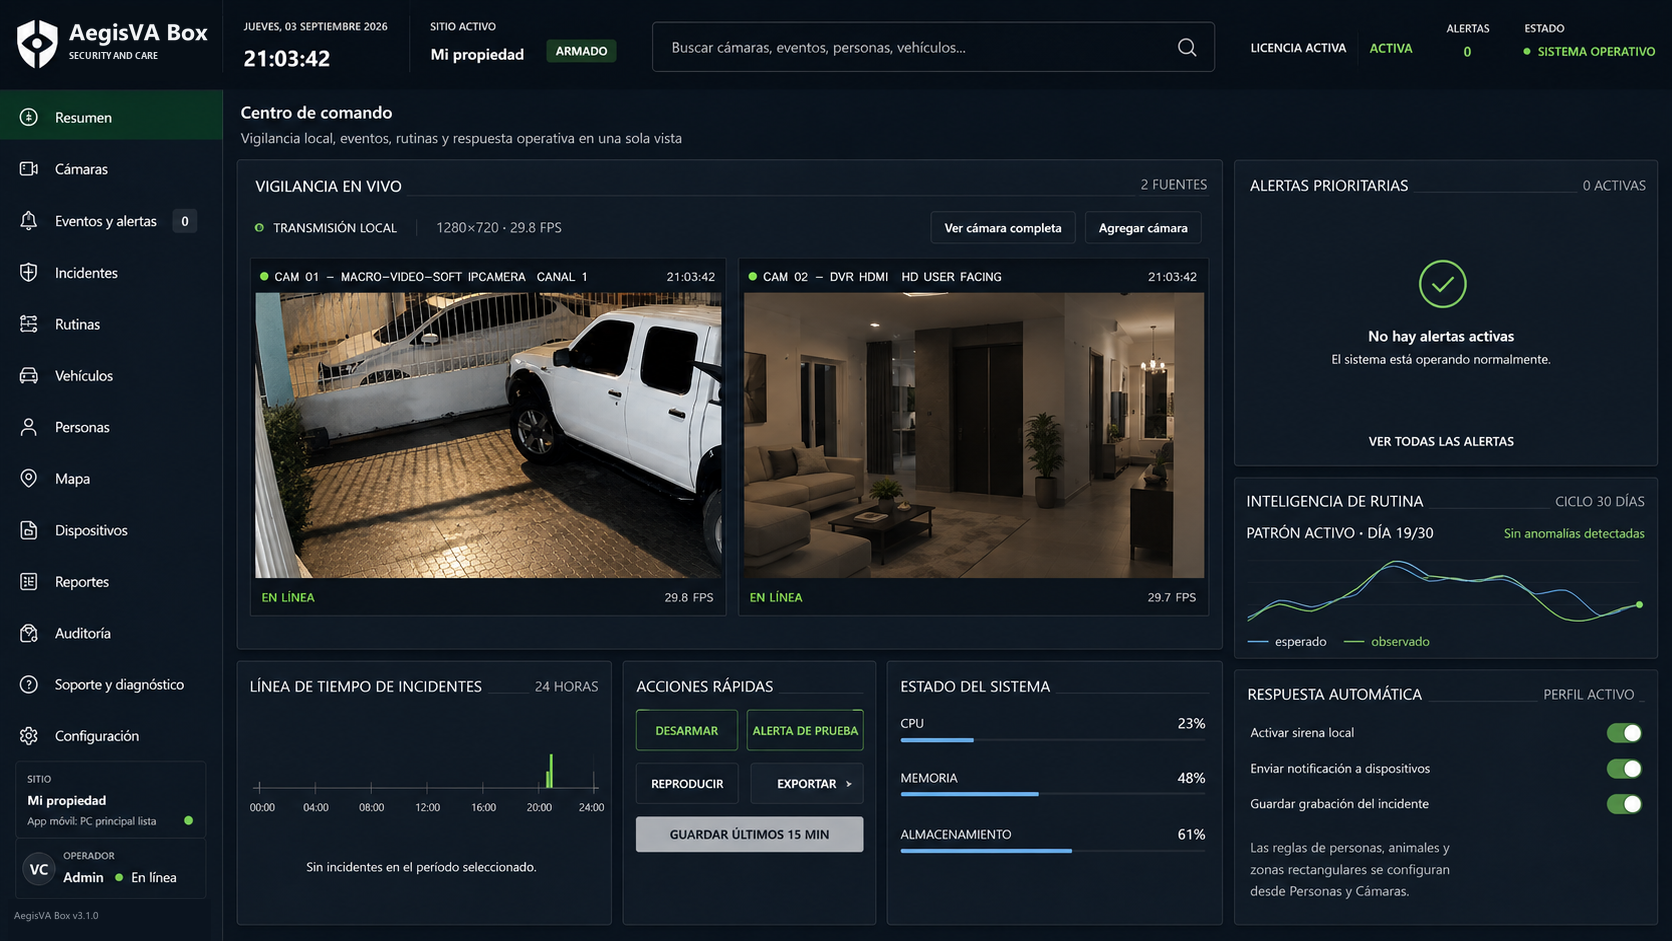
Task: Open Auditoría via its icon
Action: (x=29, y=633)
